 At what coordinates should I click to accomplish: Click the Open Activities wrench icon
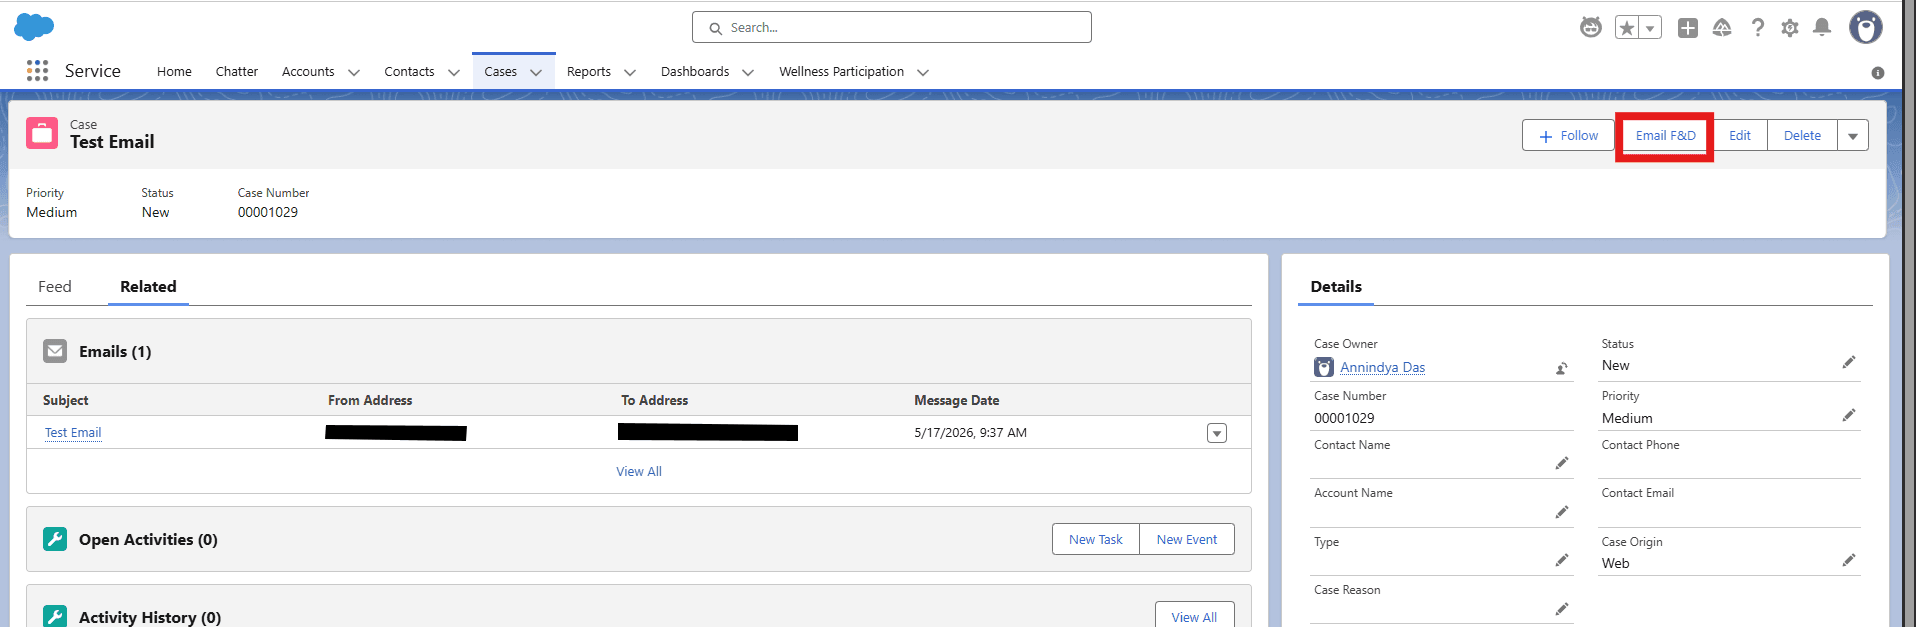click(55, 539)
